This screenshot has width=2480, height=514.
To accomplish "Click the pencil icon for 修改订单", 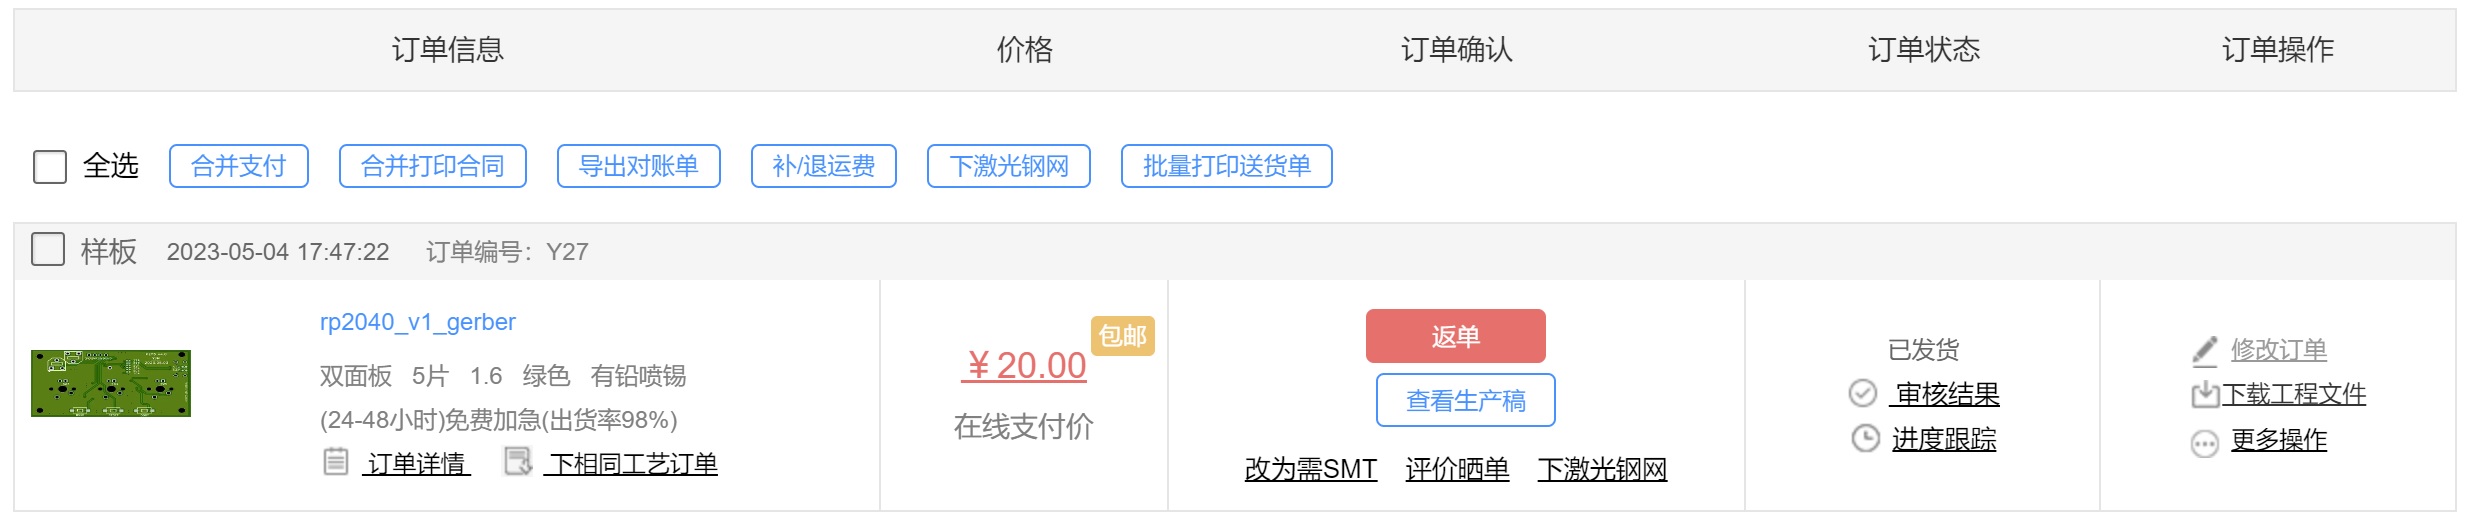I will tap(2205, 350).
